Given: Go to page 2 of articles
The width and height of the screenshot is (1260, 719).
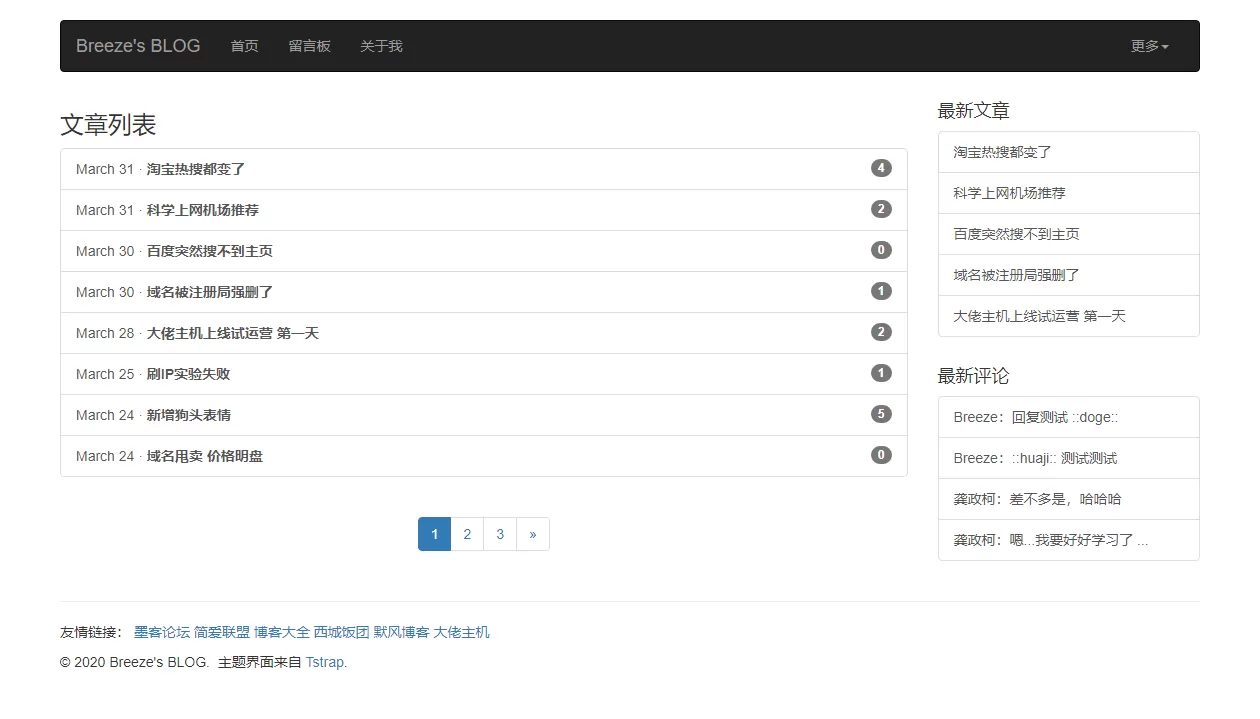Looking at the screenshot, I should (x=467, y=534).
